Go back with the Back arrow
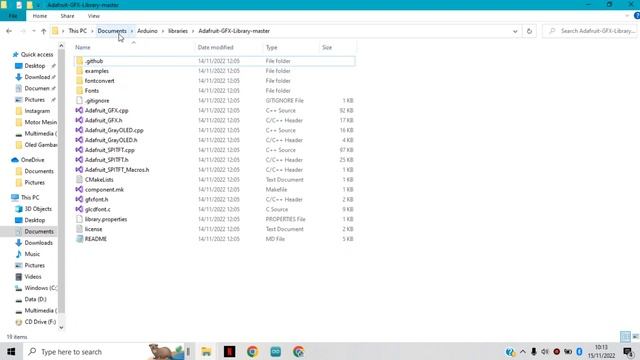The width and height of the screenshot is (640, 360). [9, 31]
